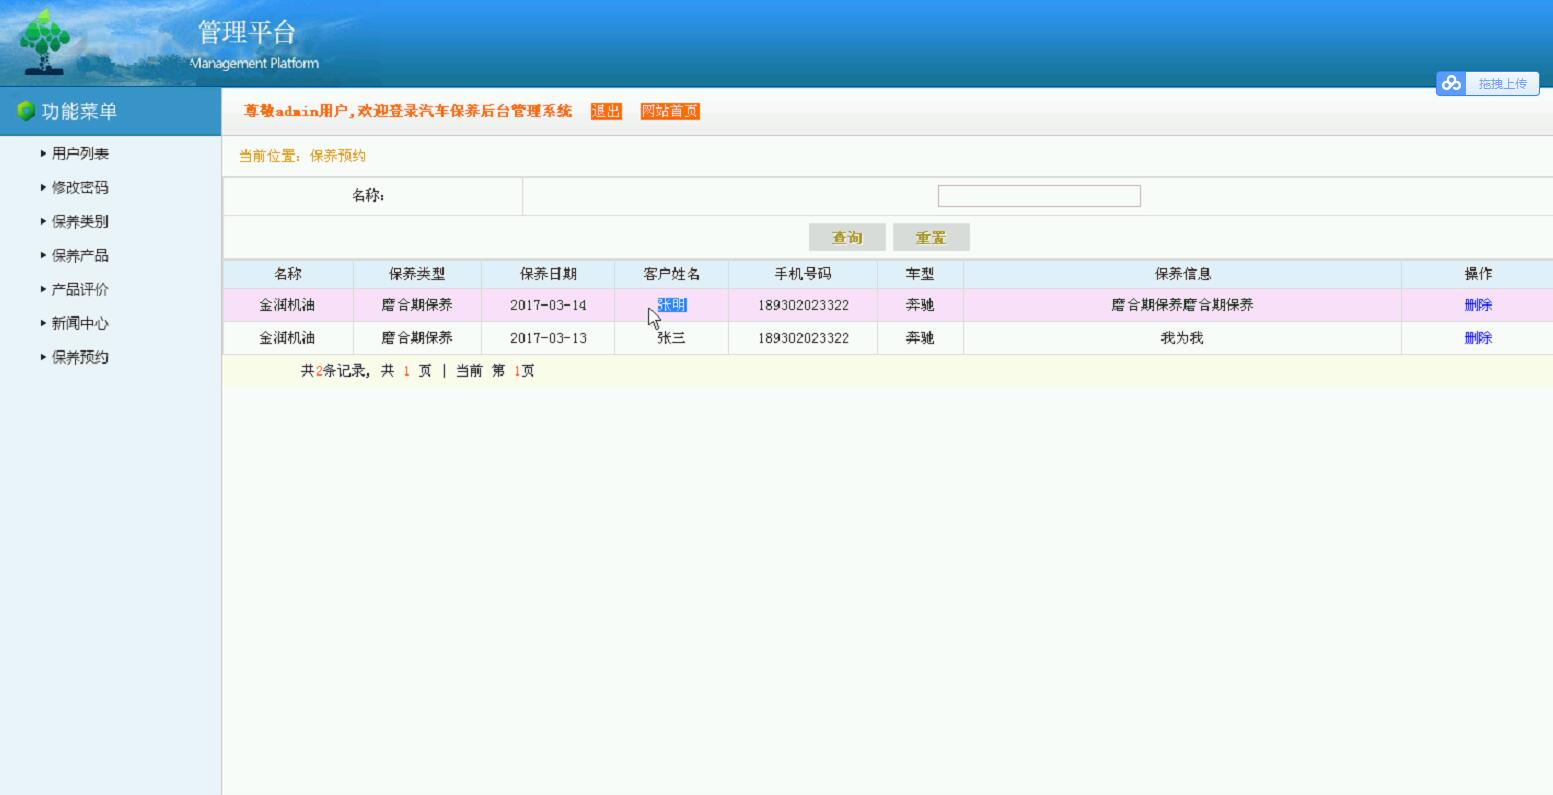
Task: Click 金润机油 in the 张三 row
Action: click(288, 338)
